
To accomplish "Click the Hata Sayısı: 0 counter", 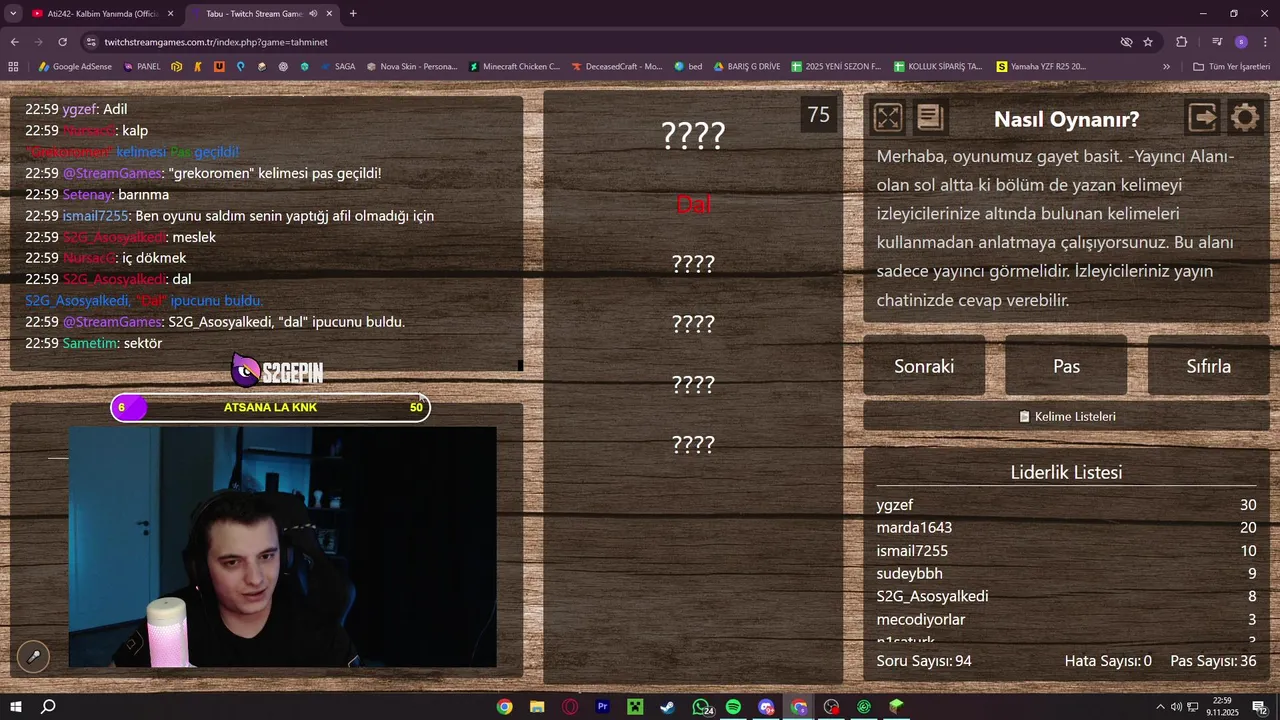I will [x=1108, y=661].
